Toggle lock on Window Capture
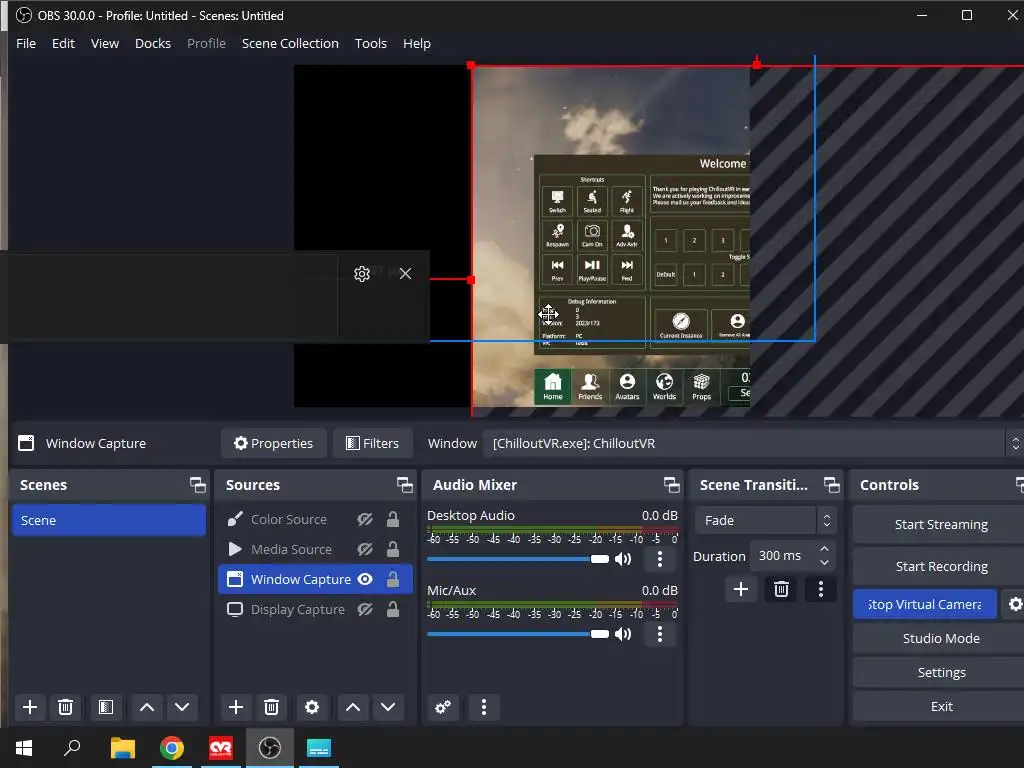This screenshot has height=768, width=1024. point(392,579)
